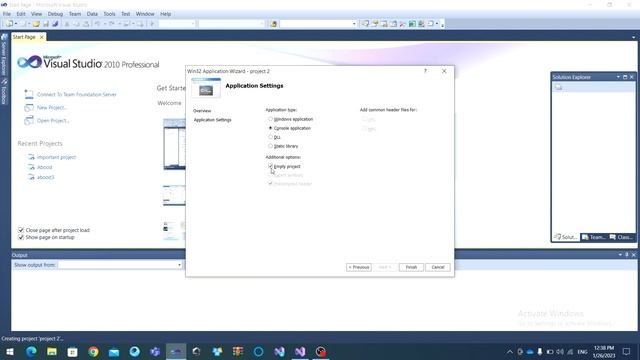Click the New Project icon on Start Page
The height and width of the screenshot is (360, 640).
pos(29,107)
